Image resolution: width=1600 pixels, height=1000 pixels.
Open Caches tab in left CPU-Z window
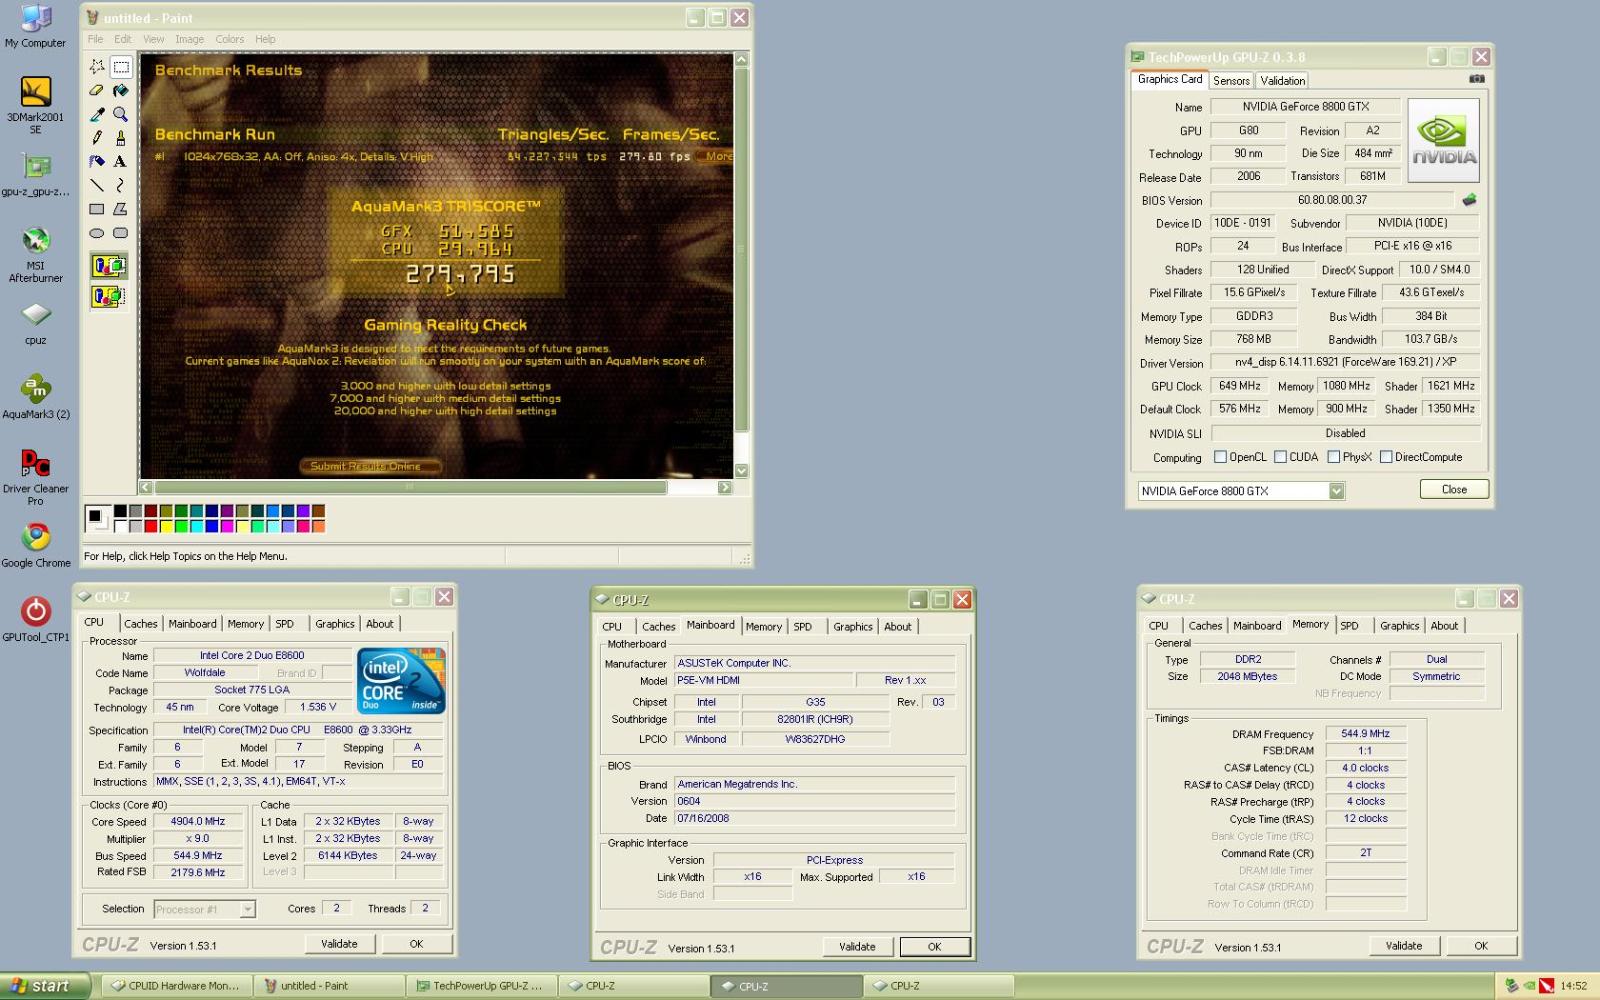[141, 624]
